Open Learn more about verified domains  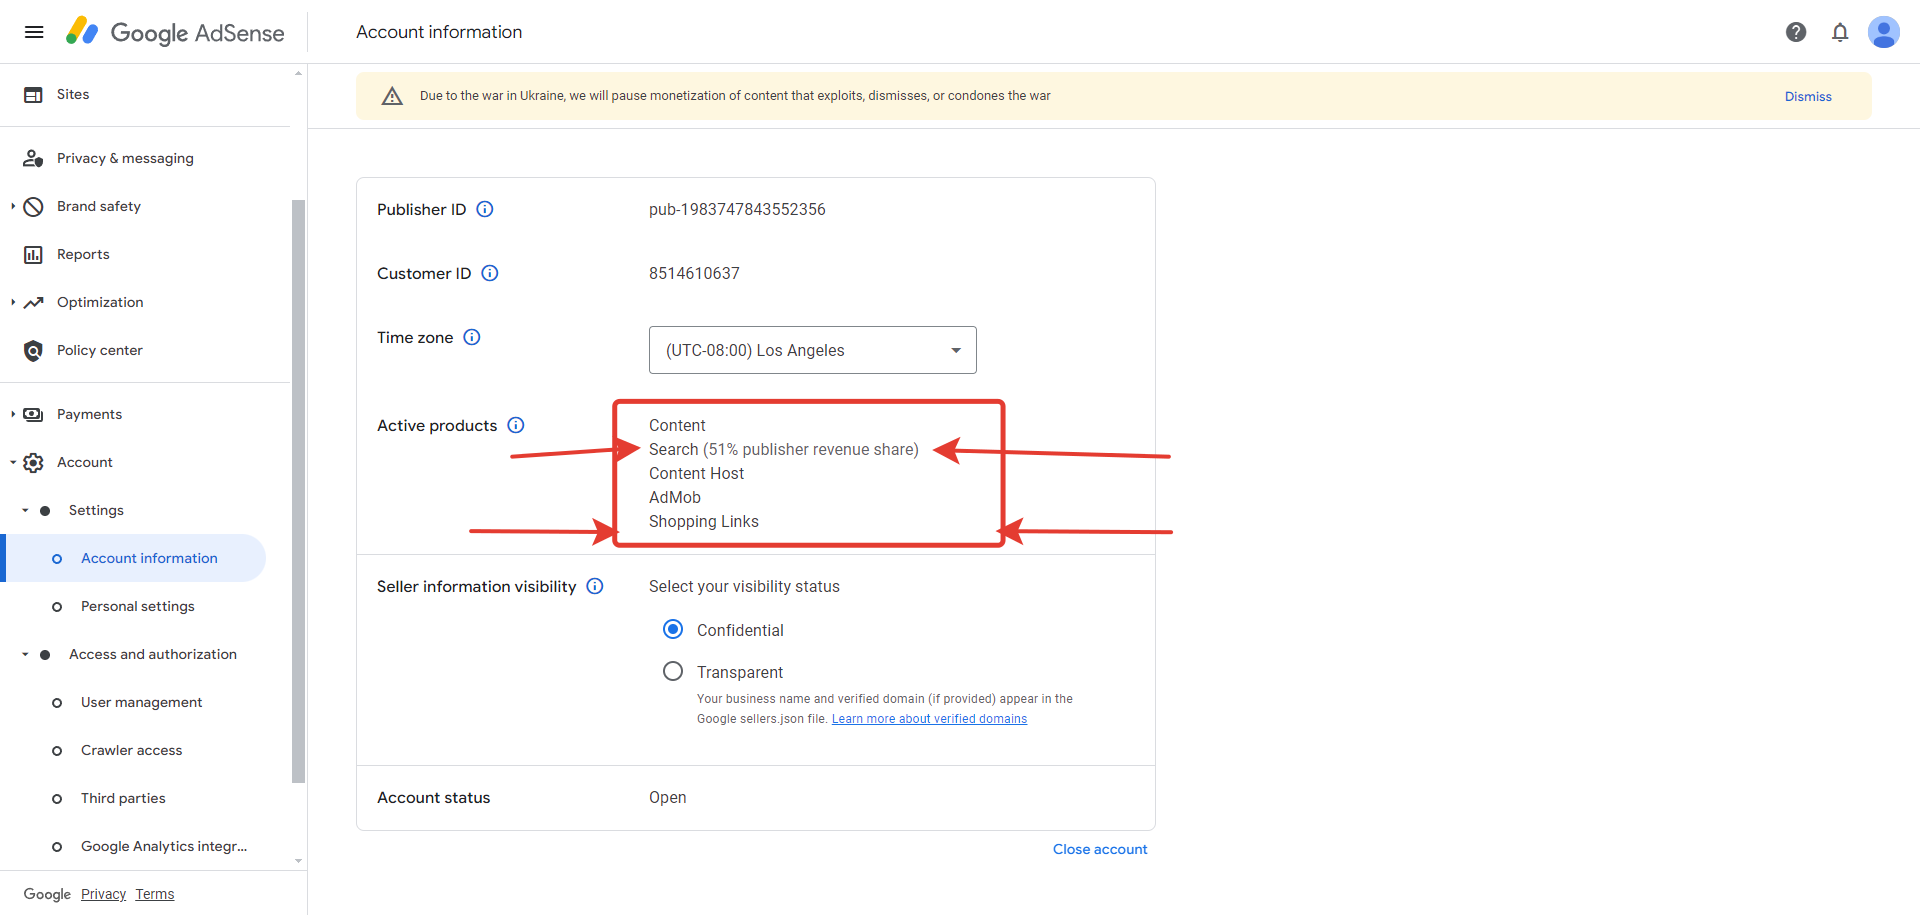[929, 719]
